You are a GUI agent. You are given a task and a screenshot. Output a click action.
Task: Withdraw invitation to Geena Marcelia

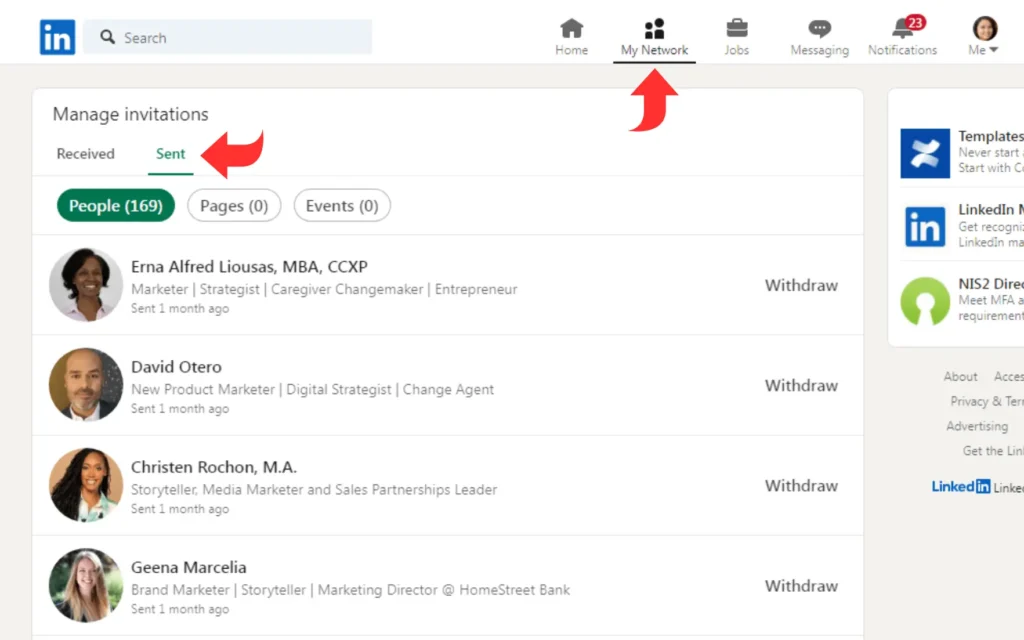pyautogui.click(x=801, y=586)
